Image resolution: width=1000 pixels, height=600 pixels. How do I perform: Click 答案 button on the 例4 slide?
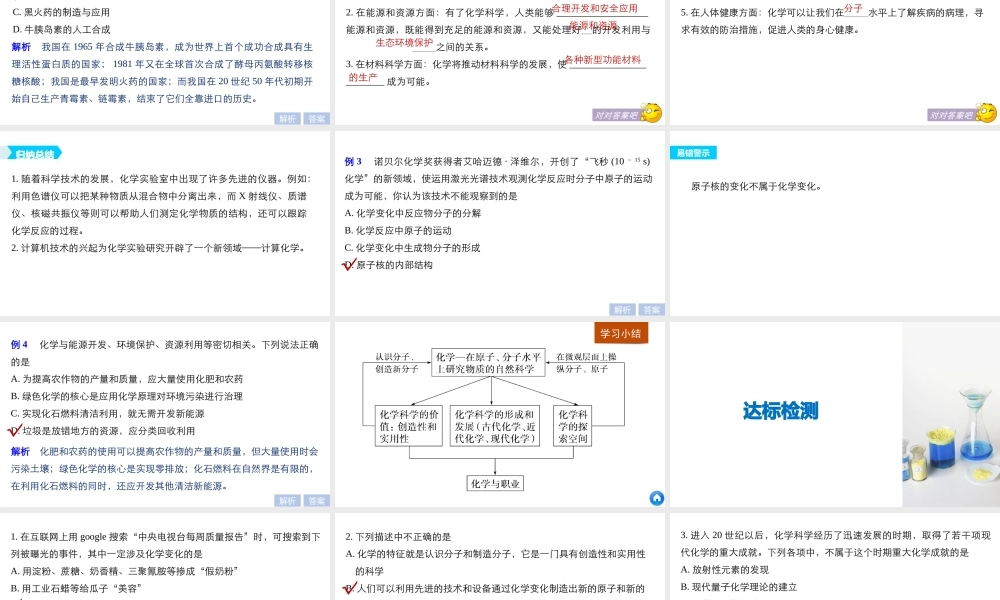[x=316, y=501]
